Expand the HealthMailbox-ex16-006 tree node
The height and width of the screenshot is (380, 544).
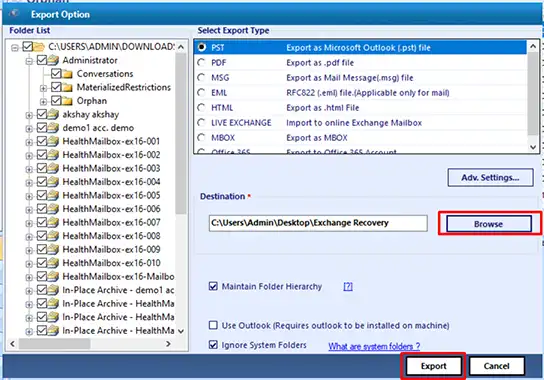point(29,210)
